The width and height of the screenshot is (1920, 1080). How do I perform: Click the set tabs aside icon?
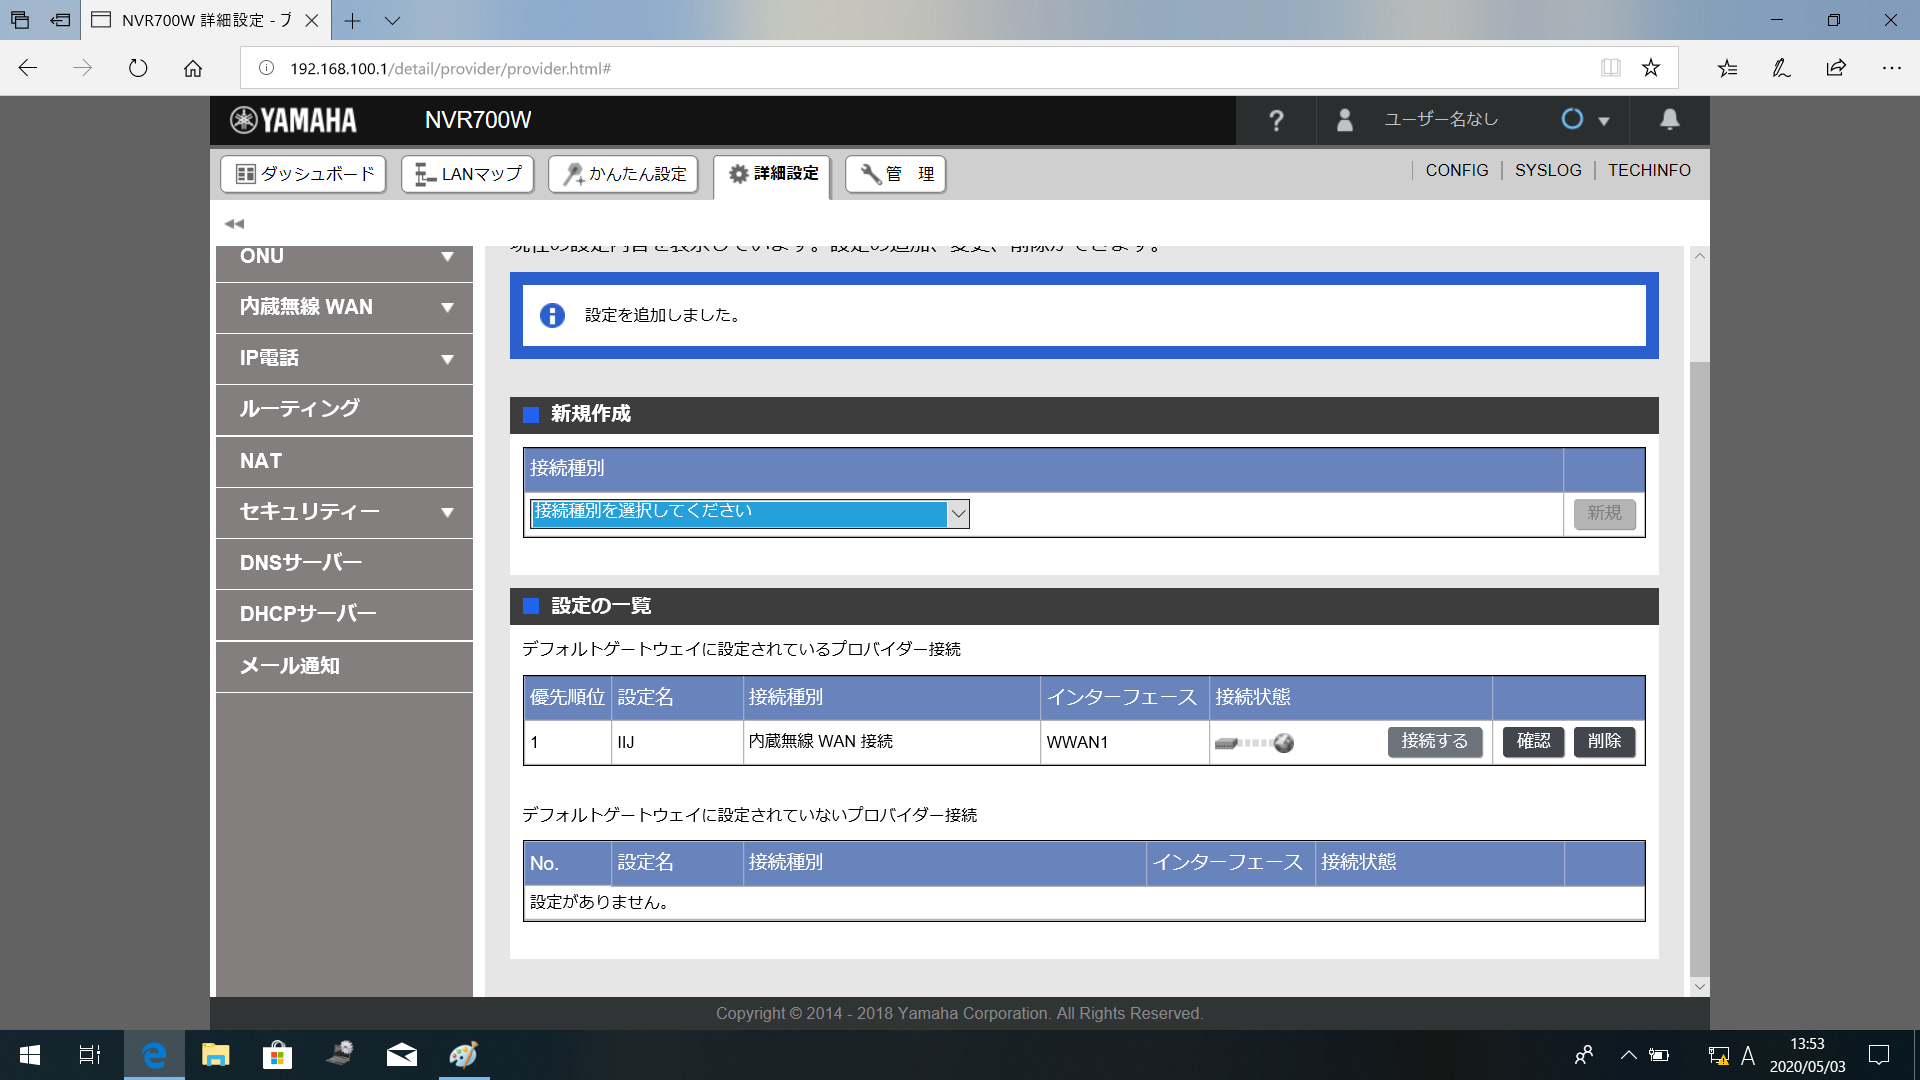(x=60, y=20)
